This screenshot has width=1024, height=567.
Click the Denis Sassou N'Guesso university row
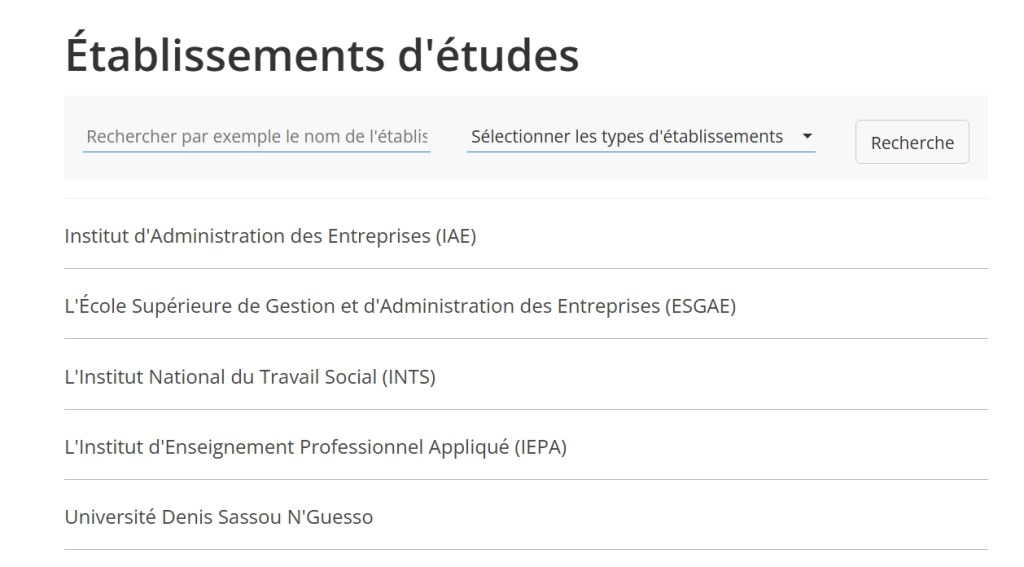pyautogui.click(x=525, y=517)
